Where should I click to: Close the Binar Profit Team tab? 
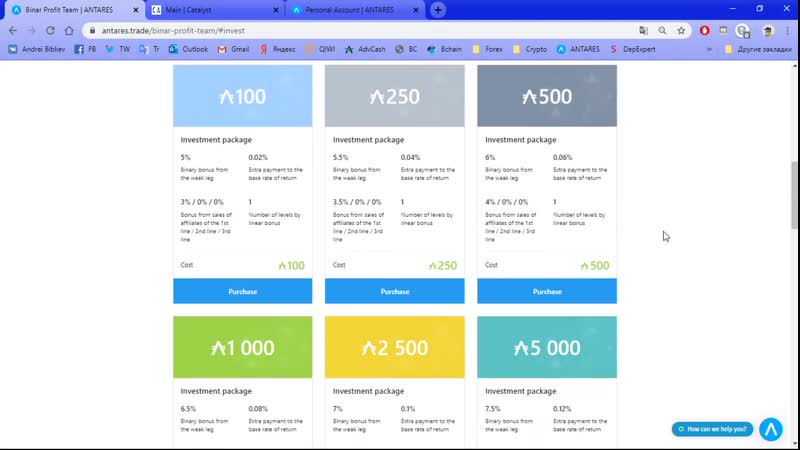(x=136, y=10)
